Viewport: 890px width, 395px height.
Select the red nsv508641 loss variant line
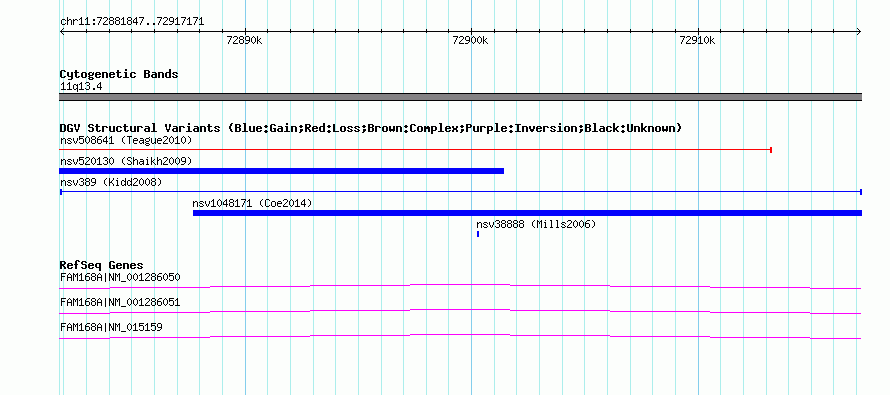[x=415, y=150]
